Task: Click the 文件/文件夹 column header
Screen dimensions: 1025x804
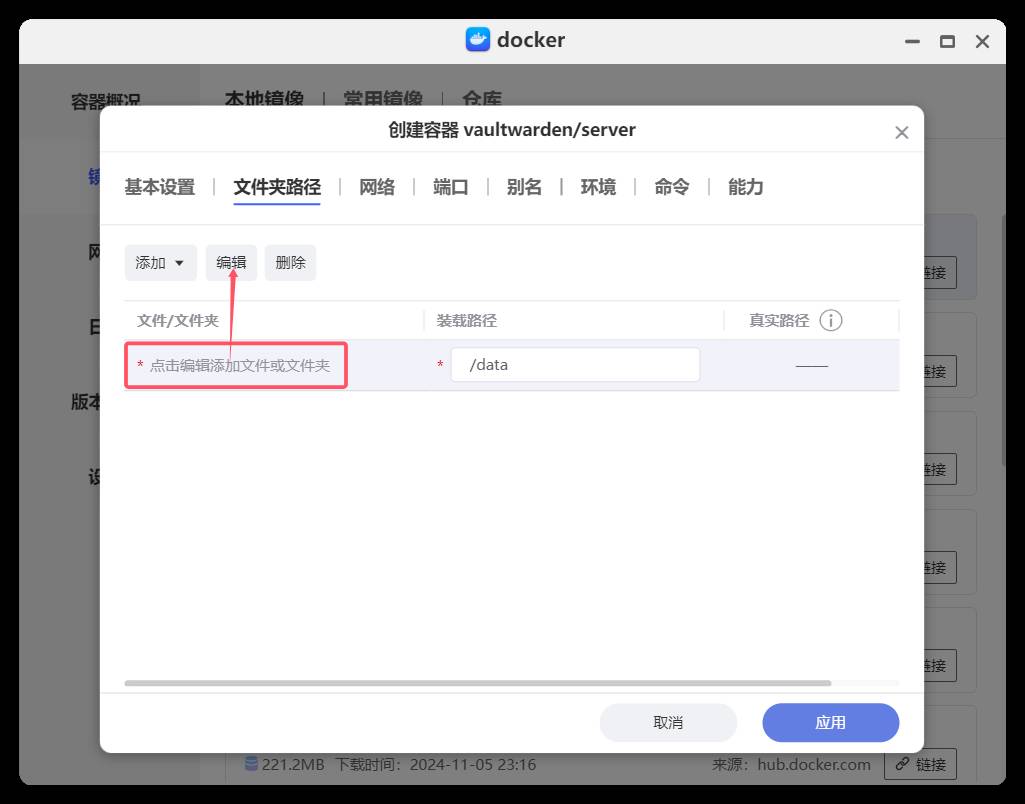Action: pos(178,320)
